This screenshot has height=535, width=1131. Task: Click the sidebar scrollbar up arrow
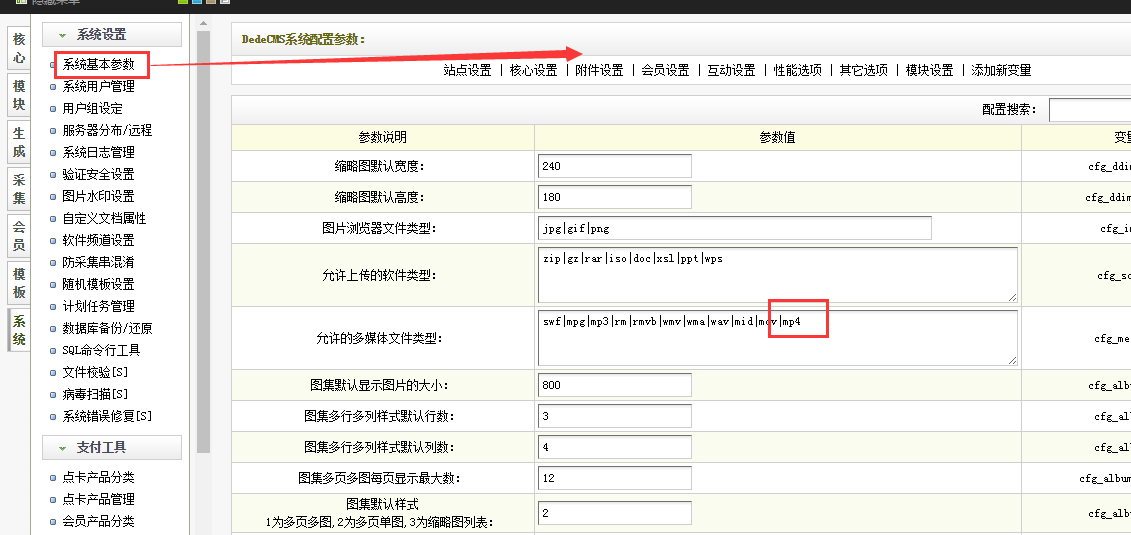(x=203, y=23)
